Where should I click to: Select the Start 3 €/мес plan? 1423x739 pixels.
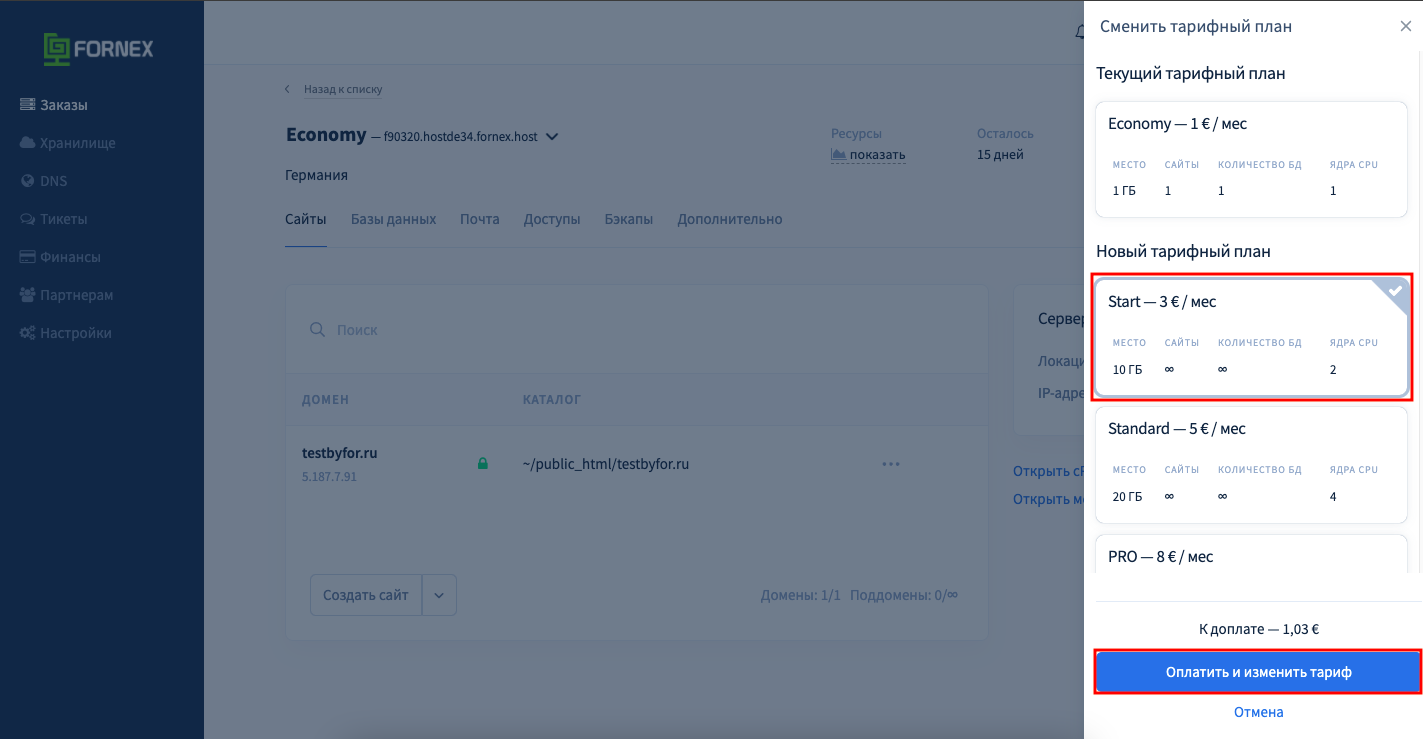click(x=1251, y=337)
